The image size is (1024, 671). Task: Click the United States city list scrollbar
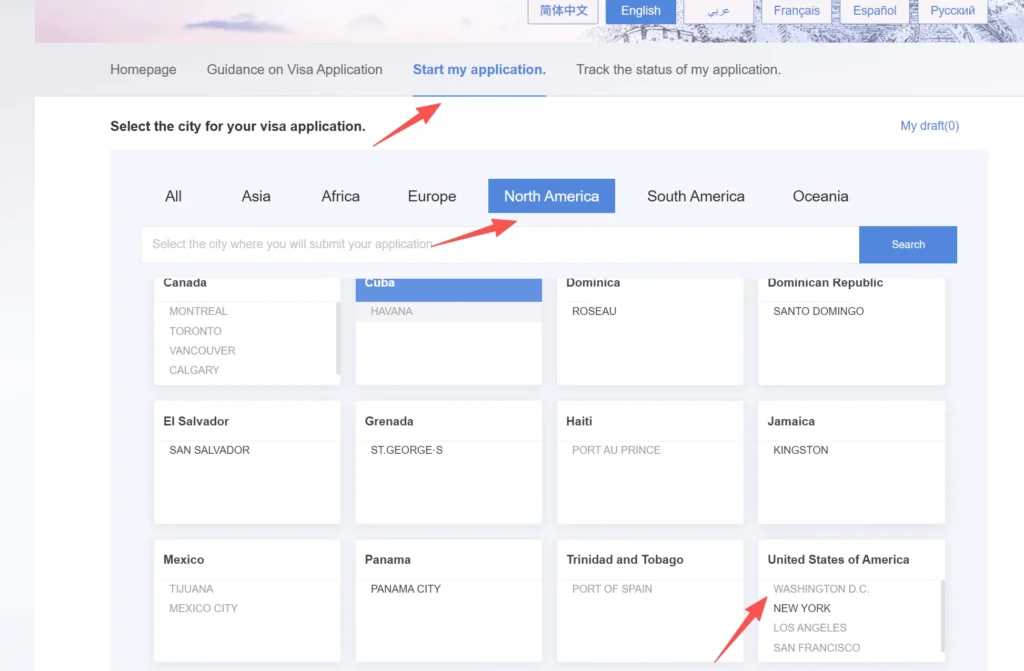(942, 615)
